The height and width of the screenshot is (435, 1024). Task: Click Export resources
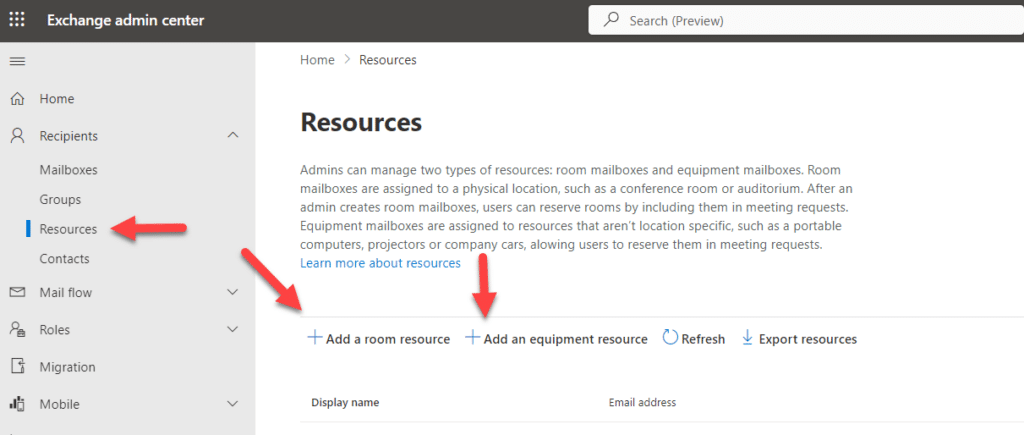pos(808,340)
